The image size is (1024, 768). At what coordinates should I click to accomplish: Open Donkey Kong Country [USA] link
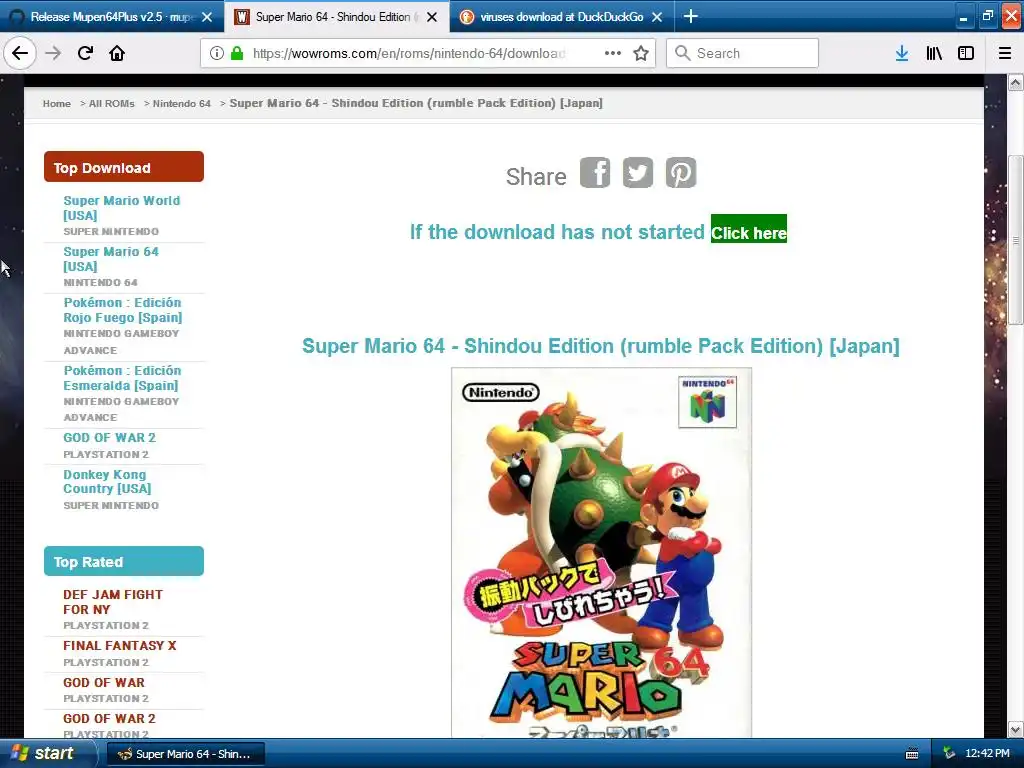(107, 481)
